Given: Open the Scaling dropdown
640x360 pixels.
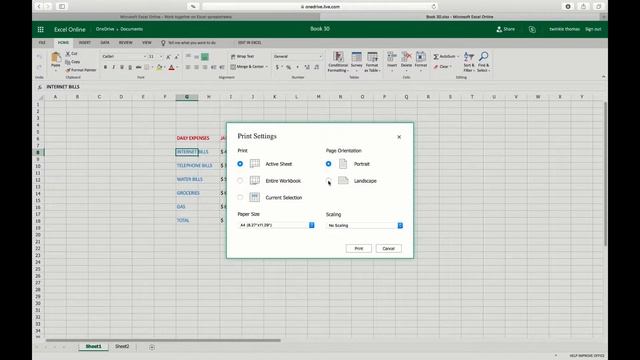Looking at the screenshot, I should pos(364,225).
